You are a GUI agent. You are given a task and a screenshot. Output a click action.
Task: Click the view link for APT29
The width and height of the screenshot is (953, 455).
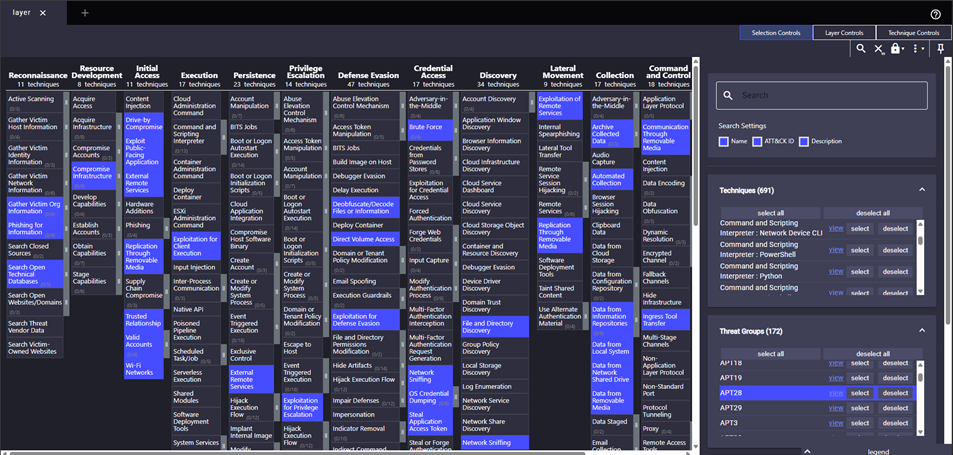[836, 408]
